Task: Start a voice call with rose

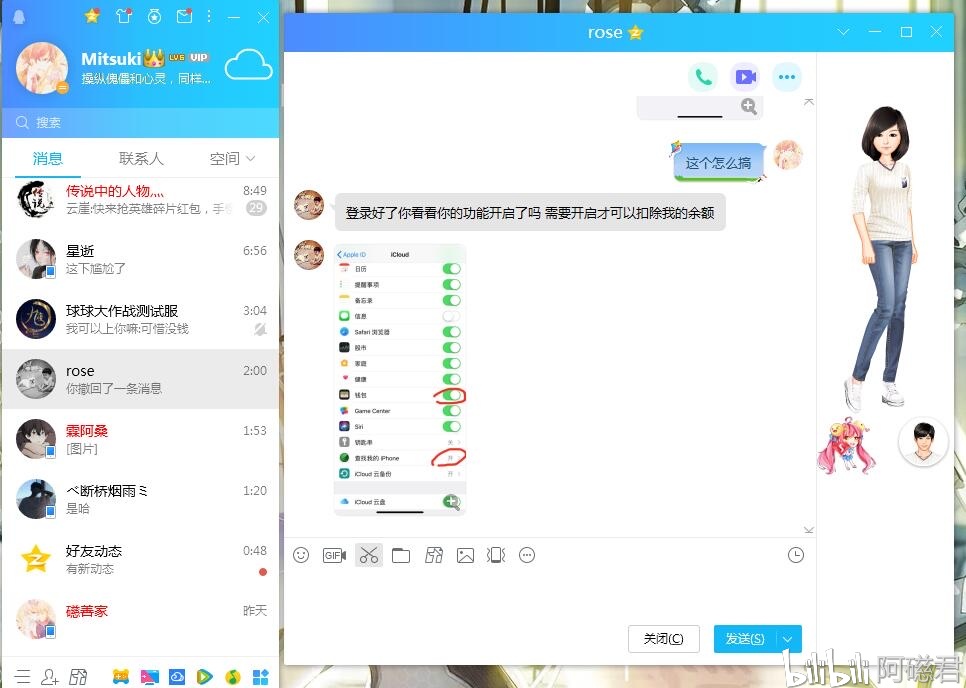Action: tap(703, 77)
